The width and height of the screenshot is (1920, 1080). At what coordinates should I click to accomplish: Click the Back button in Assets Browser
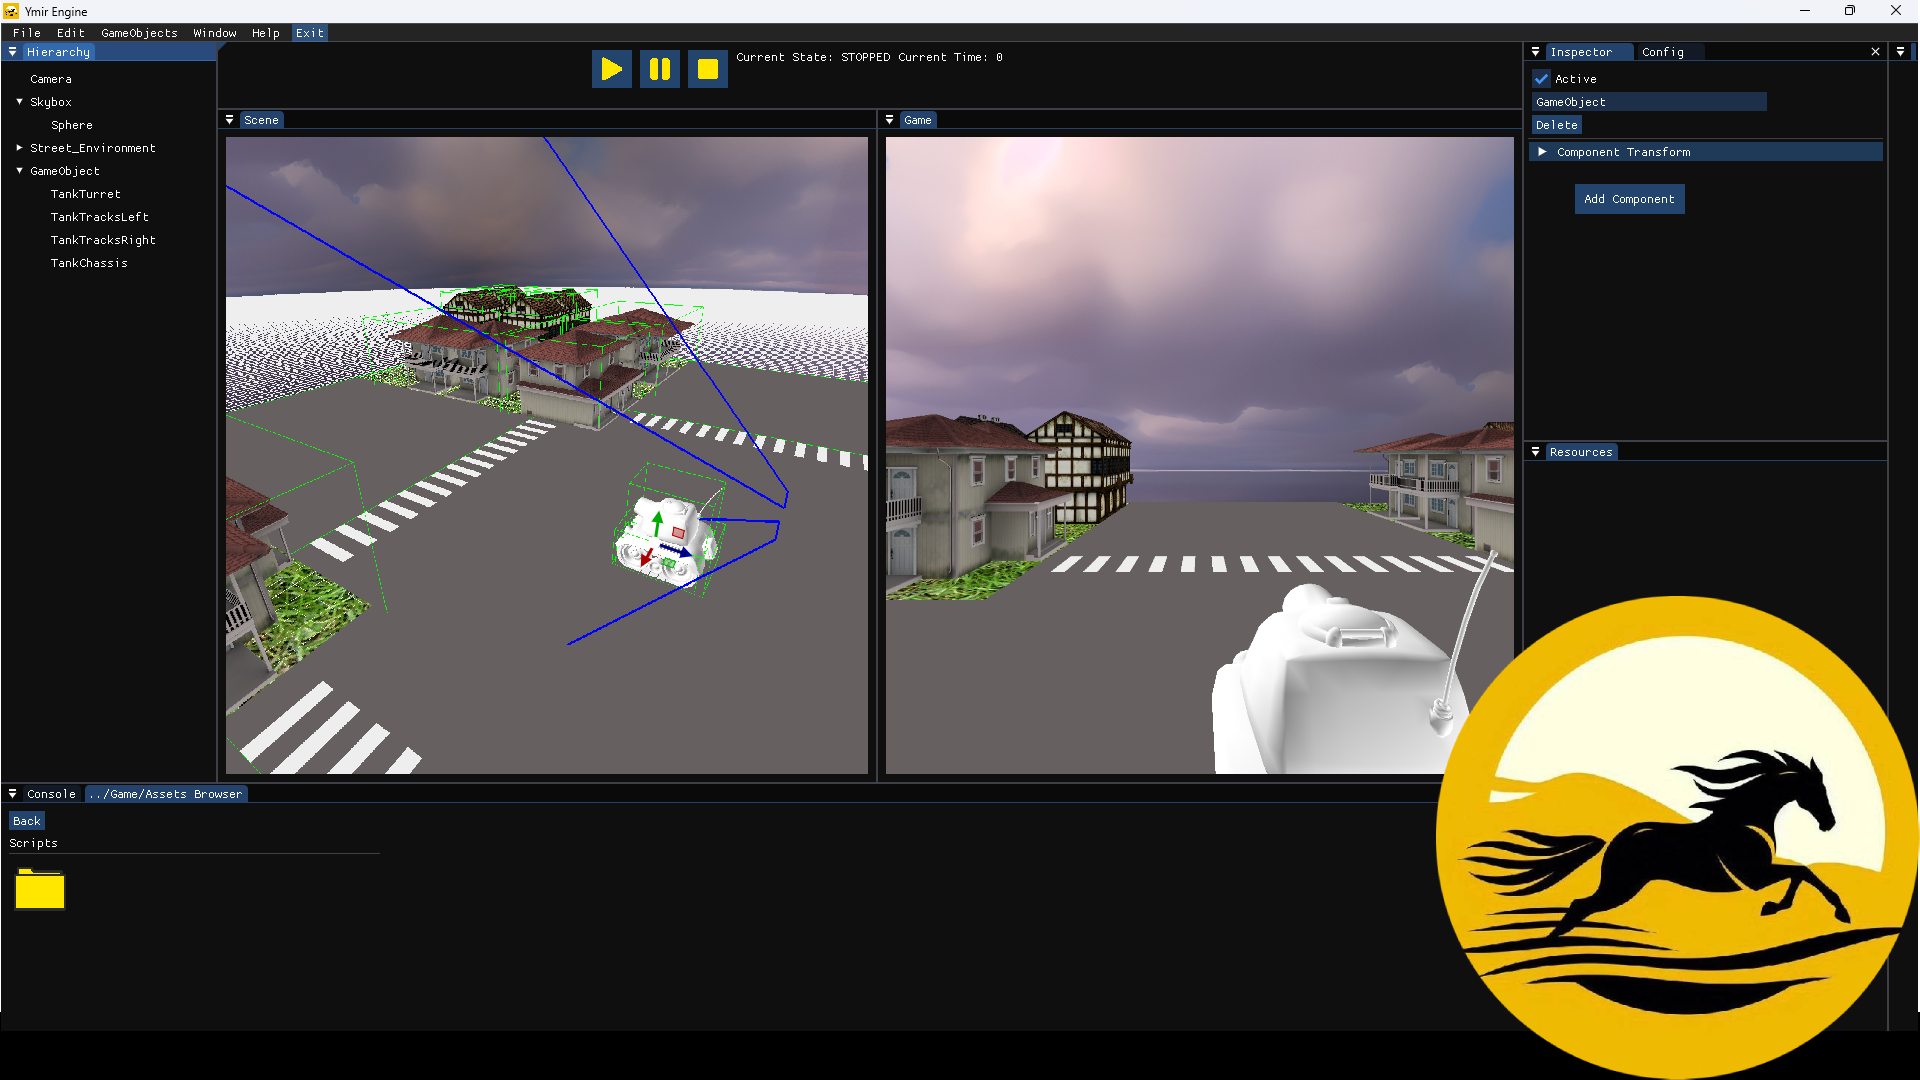pos(27,821)
